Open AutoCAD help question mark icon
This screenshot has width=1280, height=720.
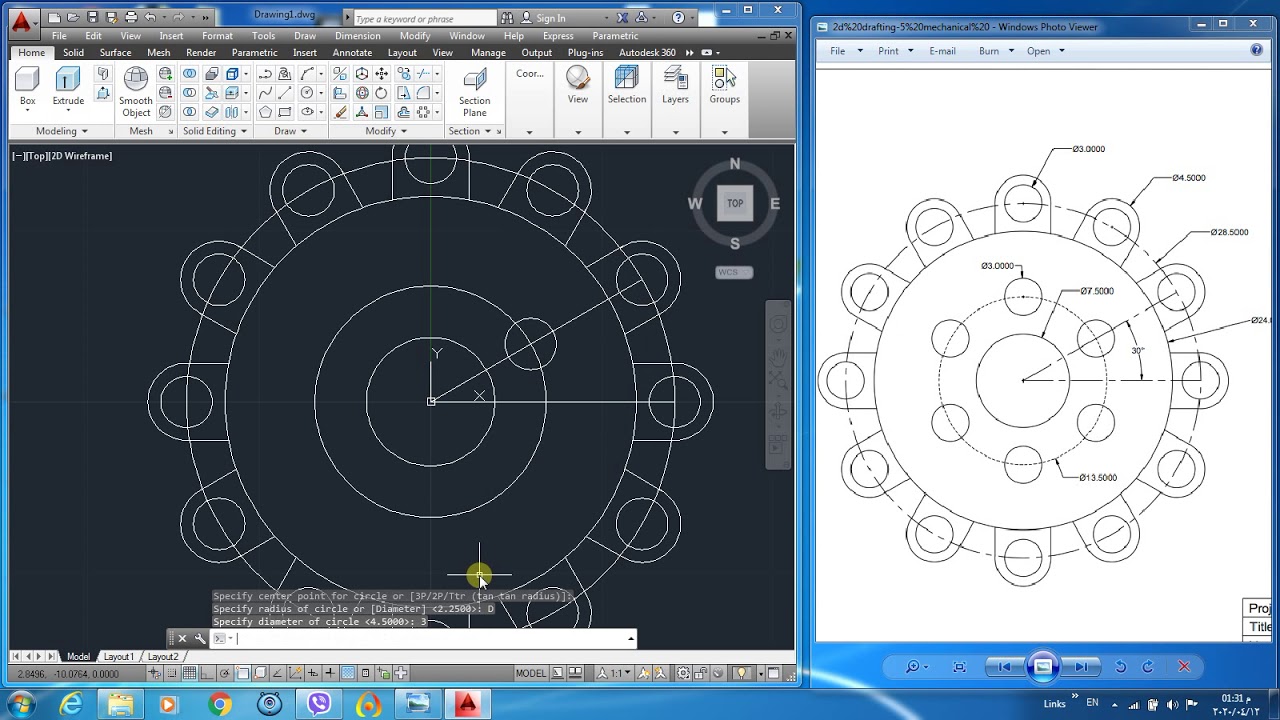click(x=679, y=18)
